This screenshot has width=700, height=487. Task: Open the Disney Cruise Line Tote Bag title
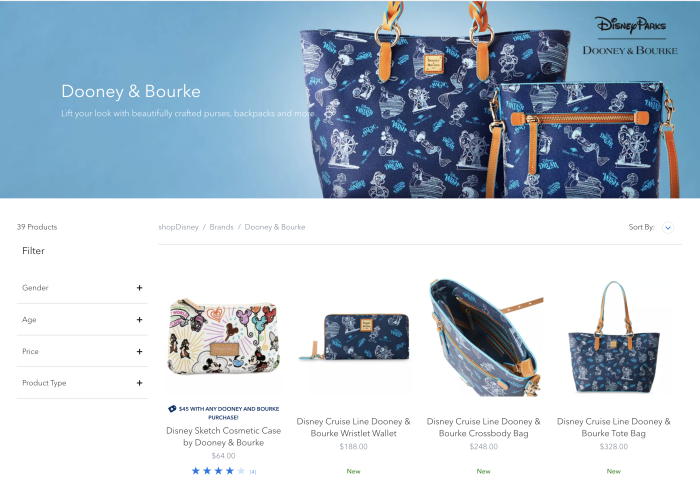614,427
